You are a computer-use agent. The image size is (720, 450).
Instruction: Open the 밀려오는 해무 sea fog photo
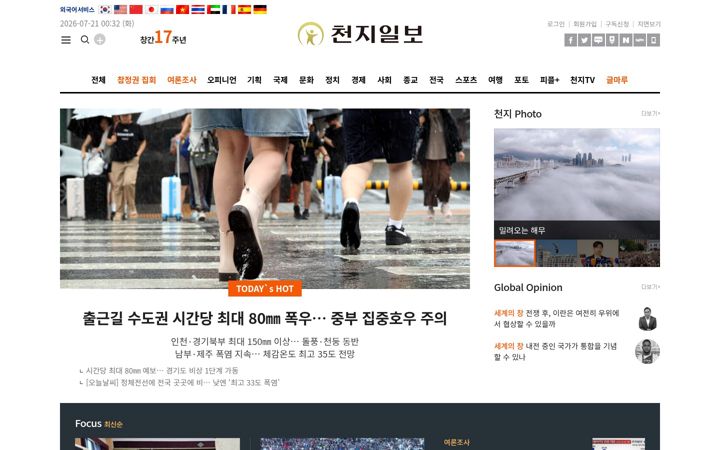coord(577,184)
